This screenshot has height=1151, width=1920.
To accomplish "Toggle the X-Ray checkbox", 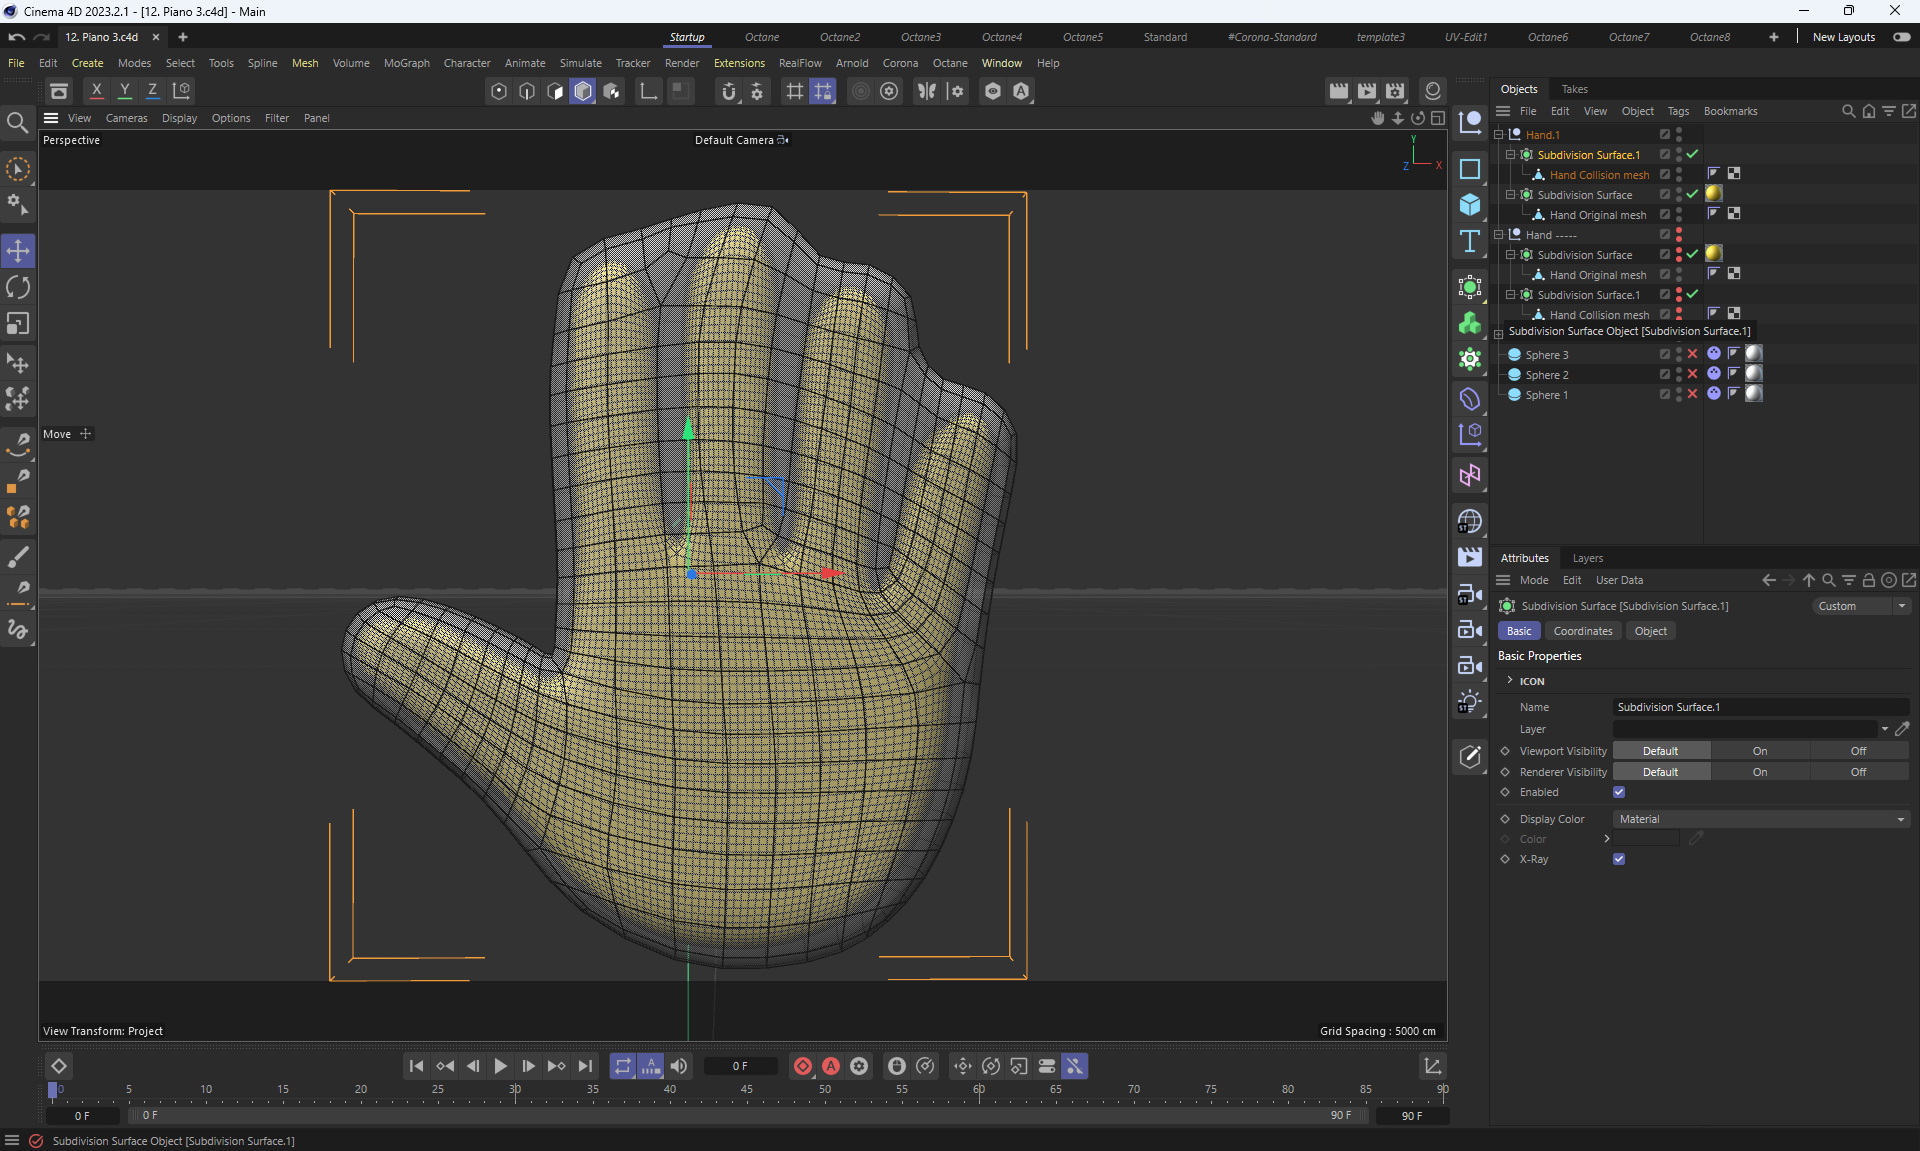I will click(x=1618, y=859).
